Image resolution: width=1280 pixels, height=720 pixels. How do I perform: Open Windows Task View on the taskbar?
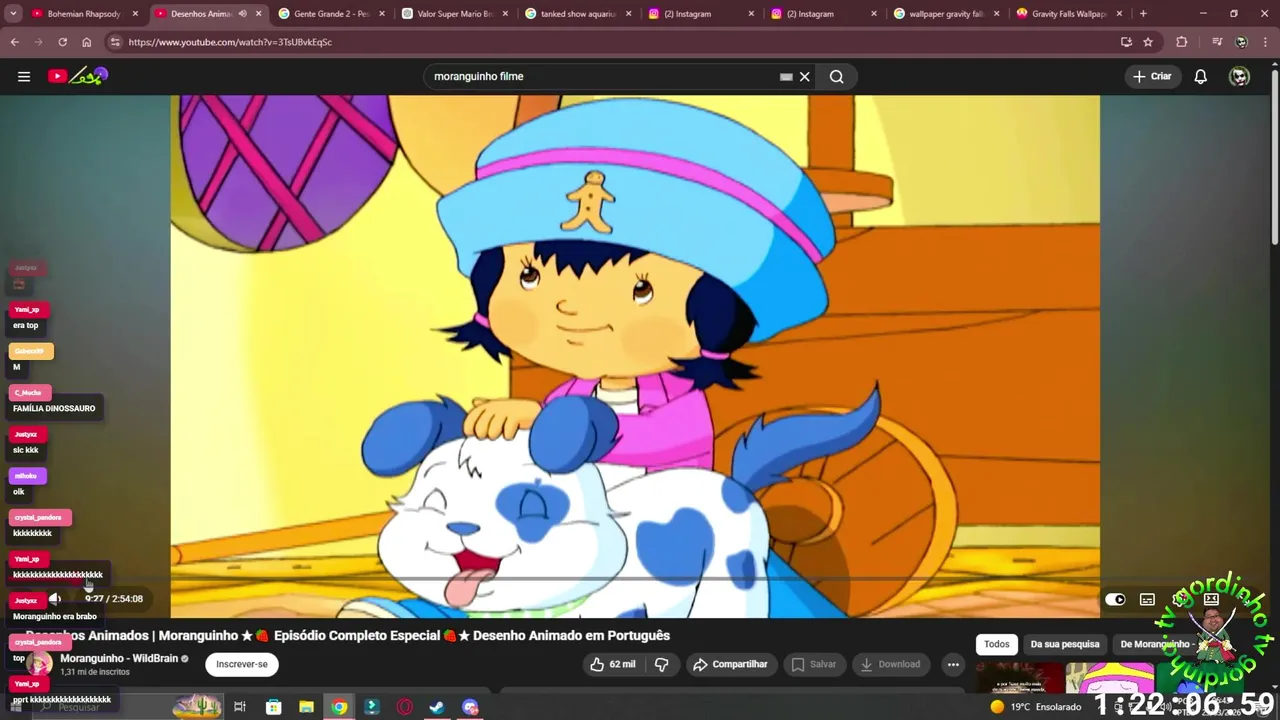click(240, 707)
